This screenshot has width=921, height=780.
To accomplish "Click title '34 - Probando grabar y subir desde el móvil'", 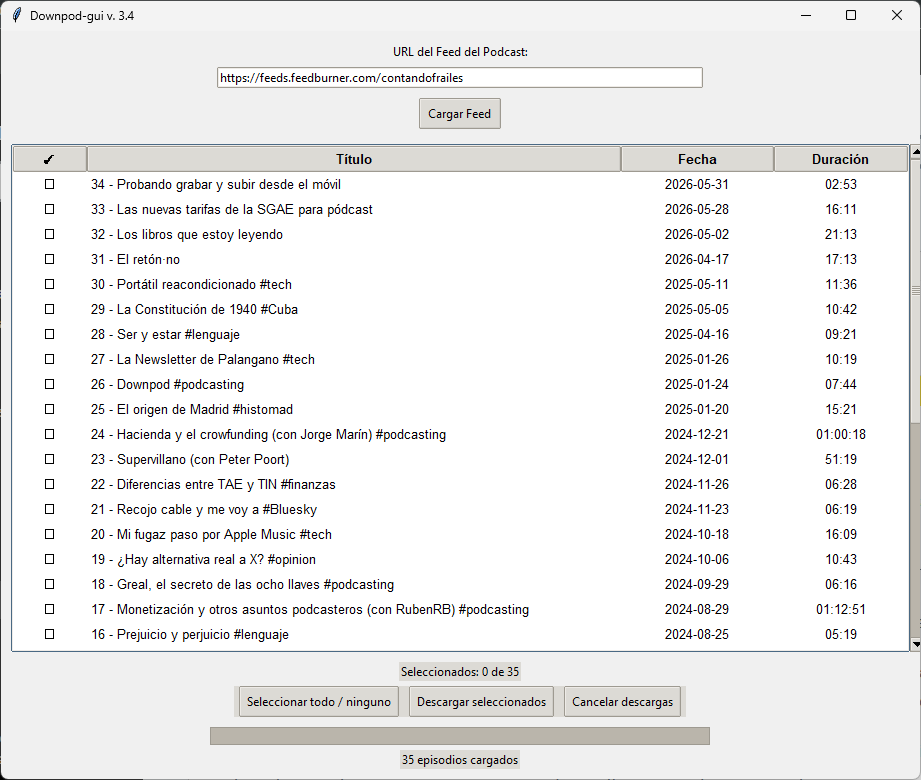I will point(216,184).
